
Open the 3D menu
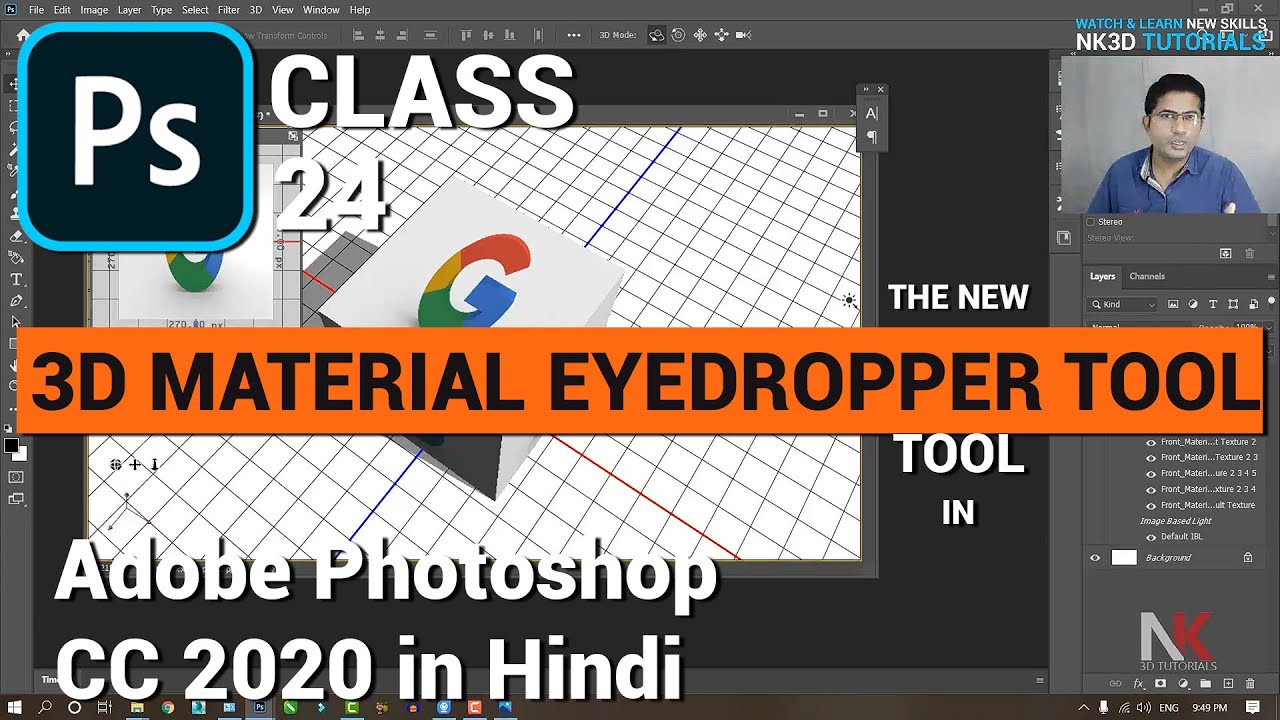point(255,9)
